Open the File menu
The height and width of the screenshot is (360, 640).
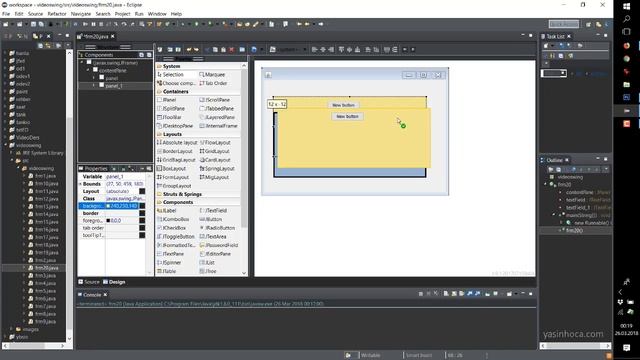(x=6, y=14)
